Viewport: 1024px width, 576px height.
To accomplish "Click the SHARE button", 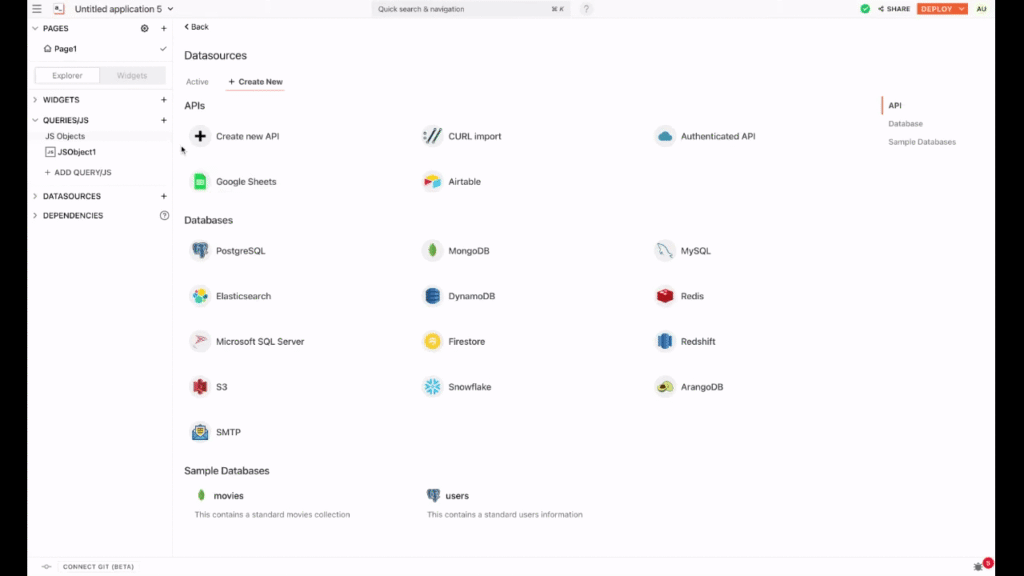I will click(894, 9).
